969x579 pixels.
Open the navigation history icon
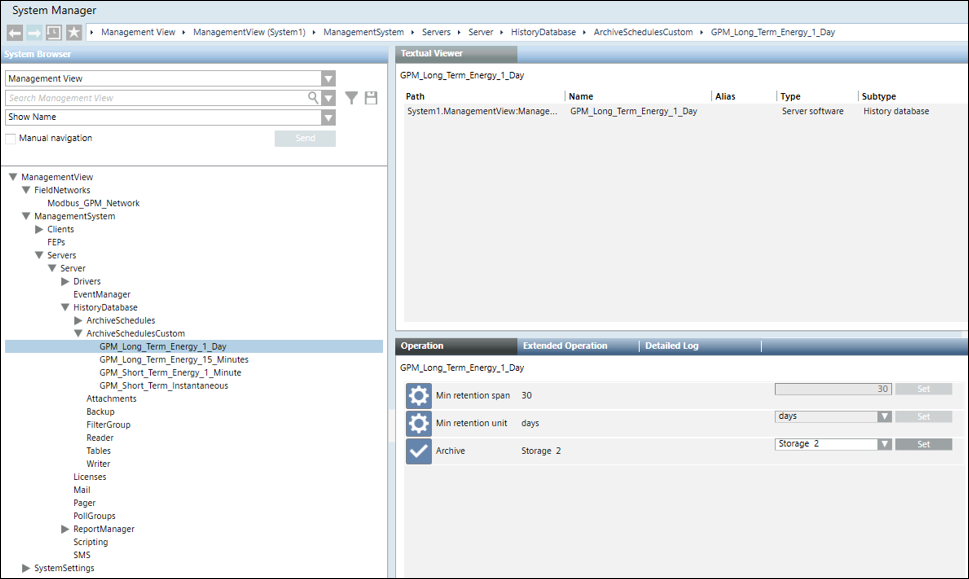pyautogui.click(x=53, y=32)
